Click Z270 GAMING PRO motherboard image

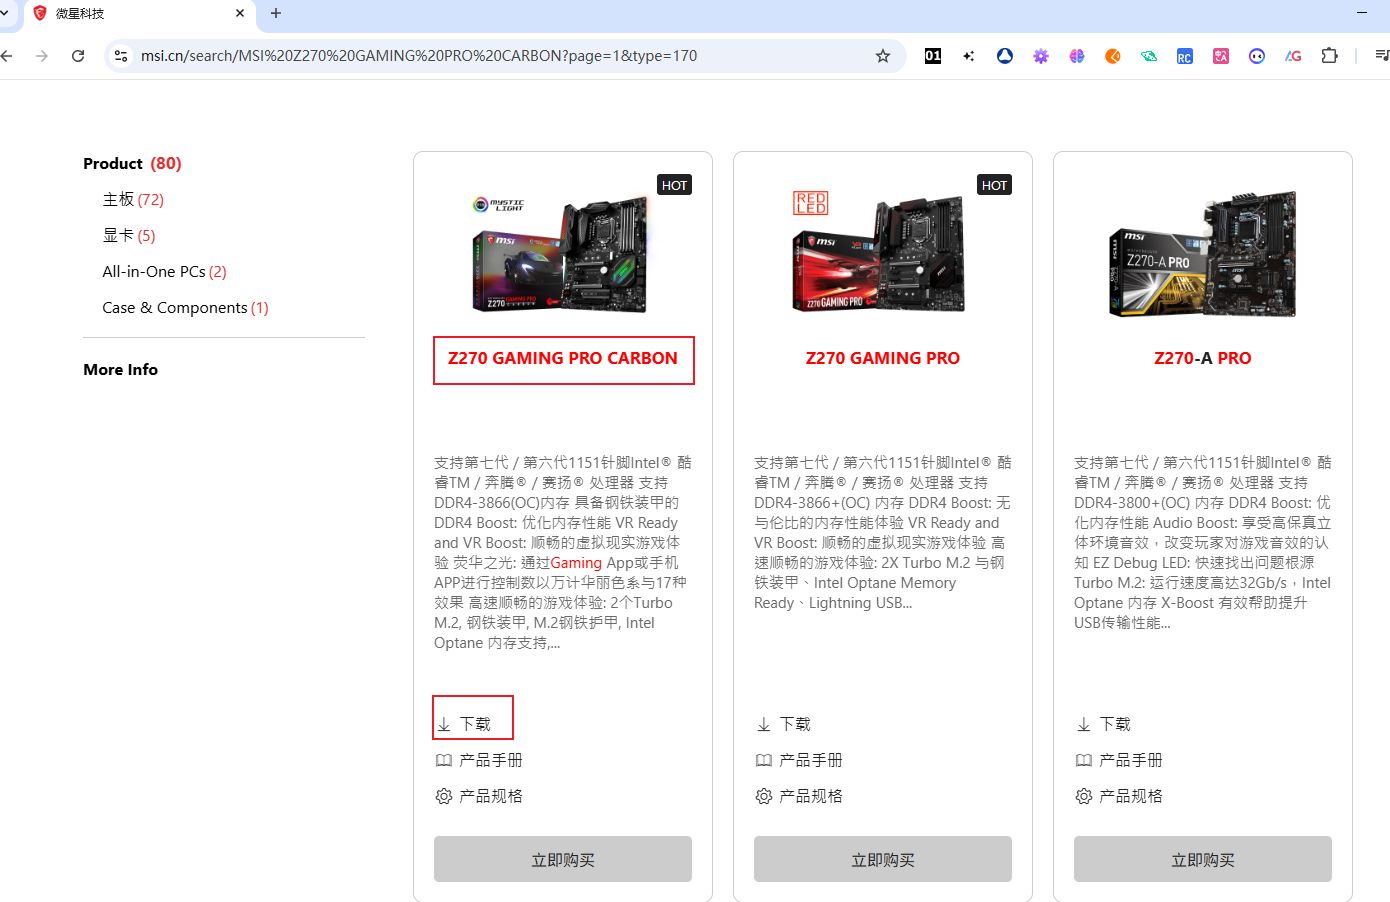click(x=880, y=253)
